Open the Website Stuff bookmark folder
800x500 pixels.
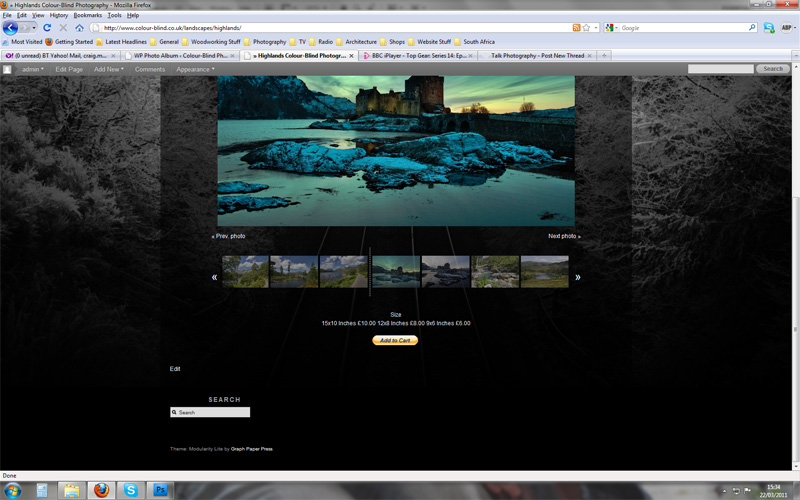click(430, 42)
